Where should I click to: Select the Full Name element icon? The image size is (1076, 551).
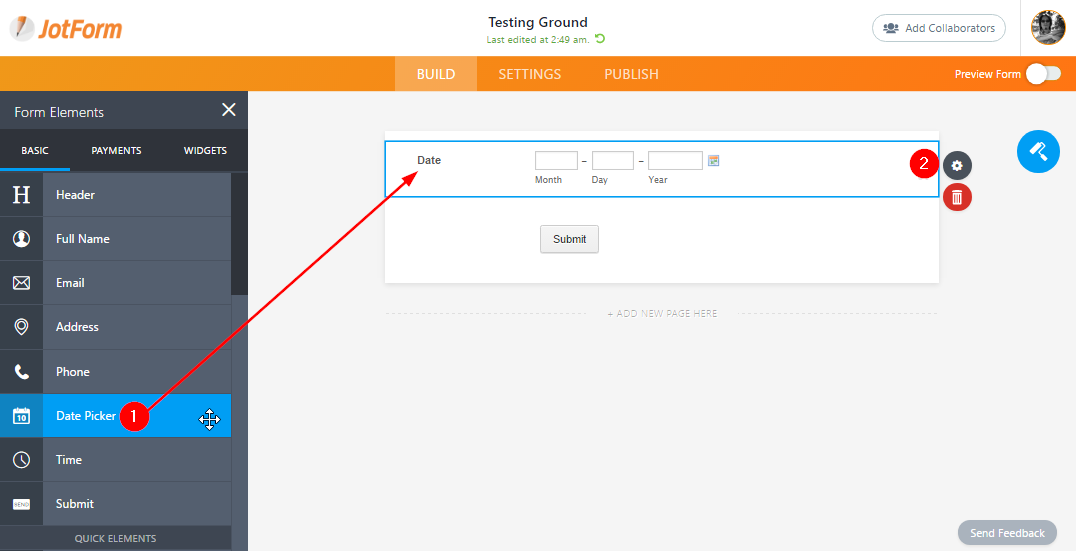click(21, 239)
